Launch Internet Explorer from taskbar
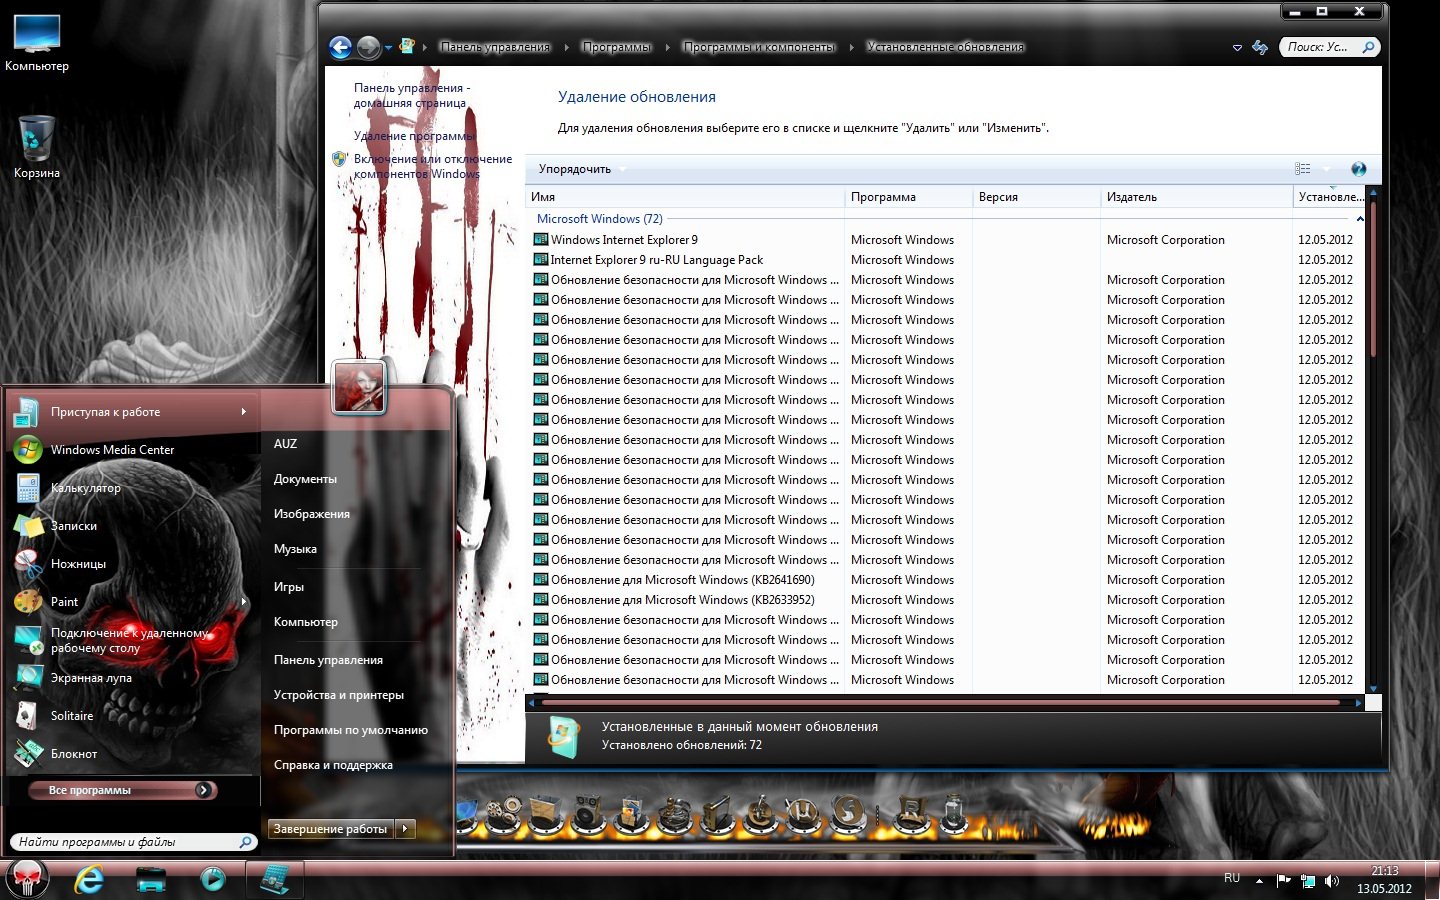Screen dimensions: 1440x900 tap(90, 879)
